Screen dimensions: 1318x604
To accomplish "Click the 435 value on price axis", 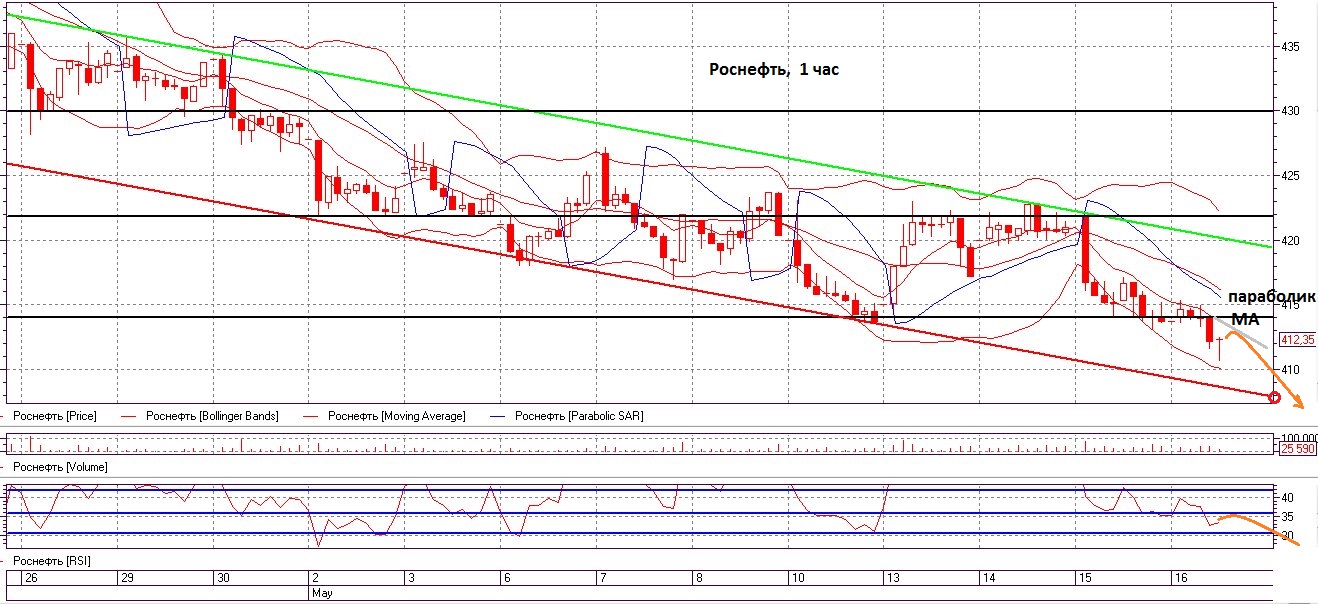I will [x=1290, y=46].
